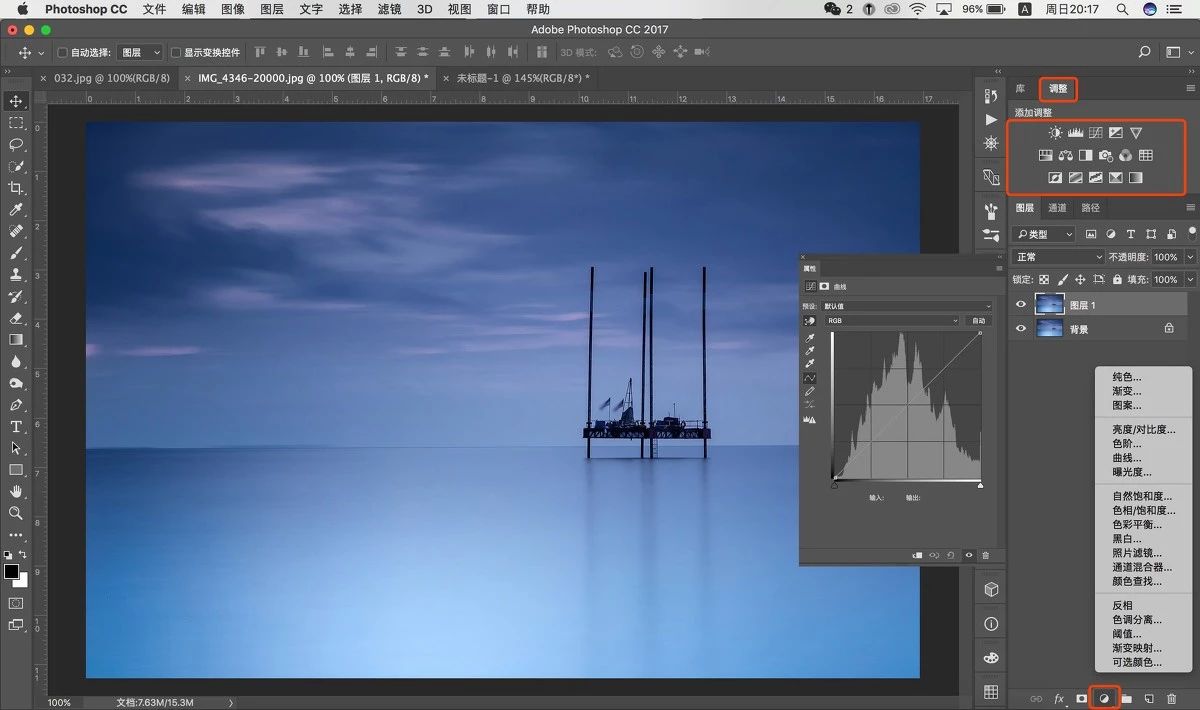Open the 滤镜 menu in menu bar
The width and height of the screenshot is (1200, 710).
389,9
